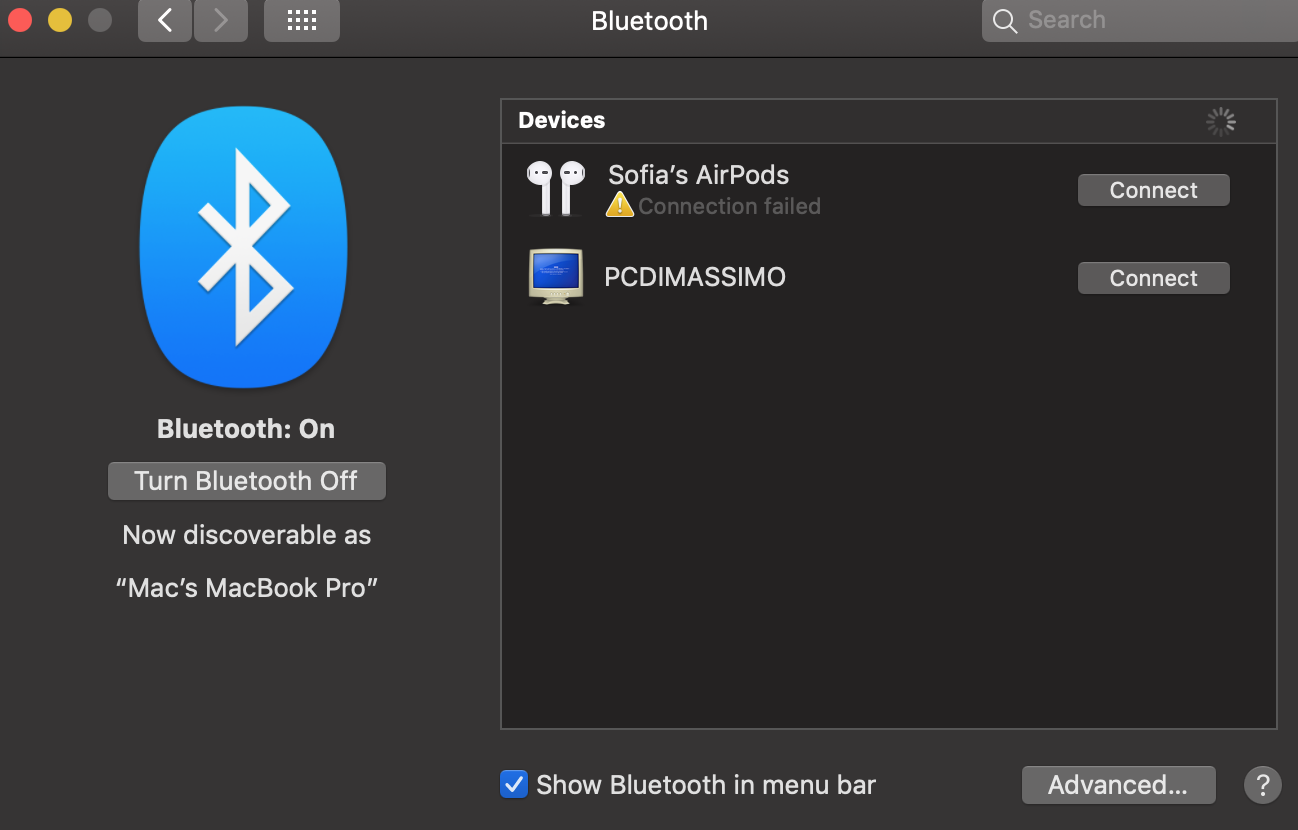Click the loading spinner in Devices header
This screenshot has height=830, width=1298.
point(1221,122)
